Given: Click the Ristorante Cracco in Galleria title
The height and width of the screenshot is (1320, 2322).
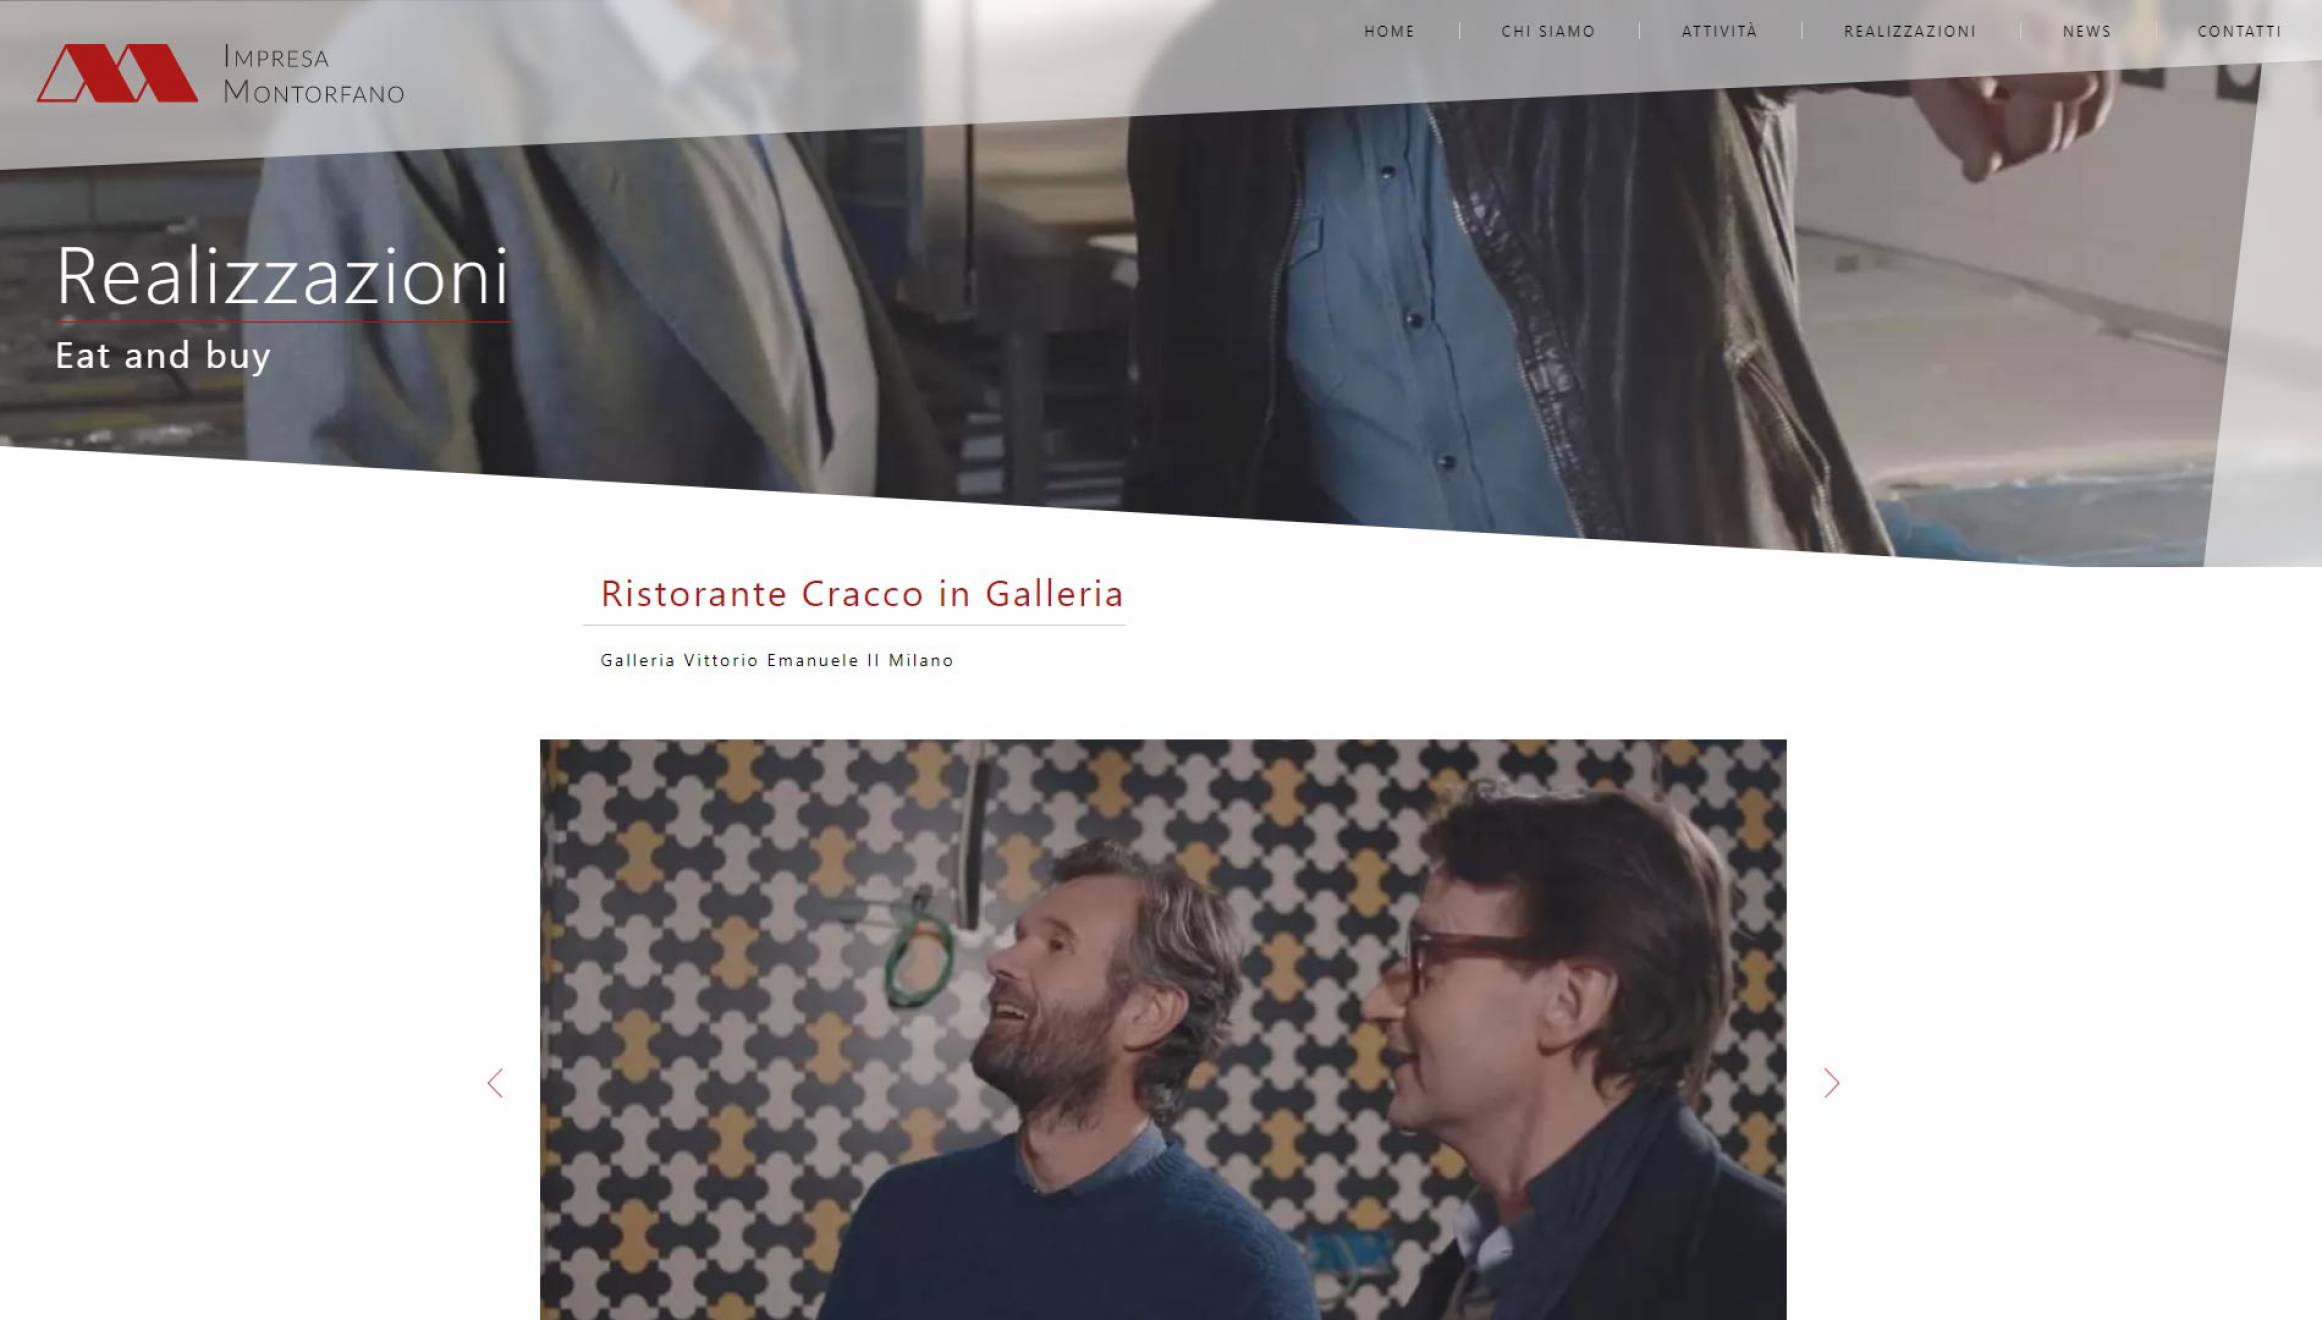Looking at the screenshot, I should pyautogui.click(x=862, y=594).
